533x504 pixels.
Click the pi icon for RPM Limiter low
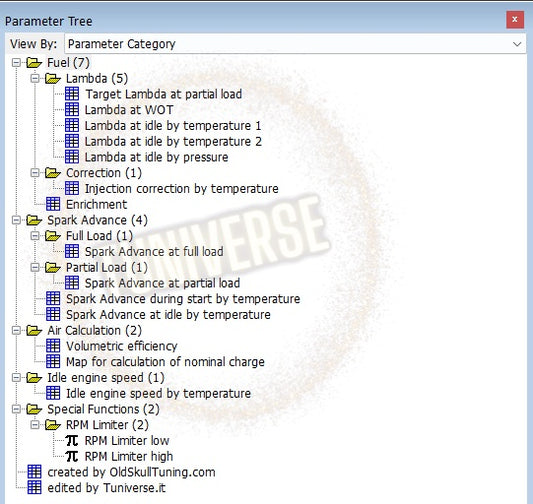click(x=72, y=440)
